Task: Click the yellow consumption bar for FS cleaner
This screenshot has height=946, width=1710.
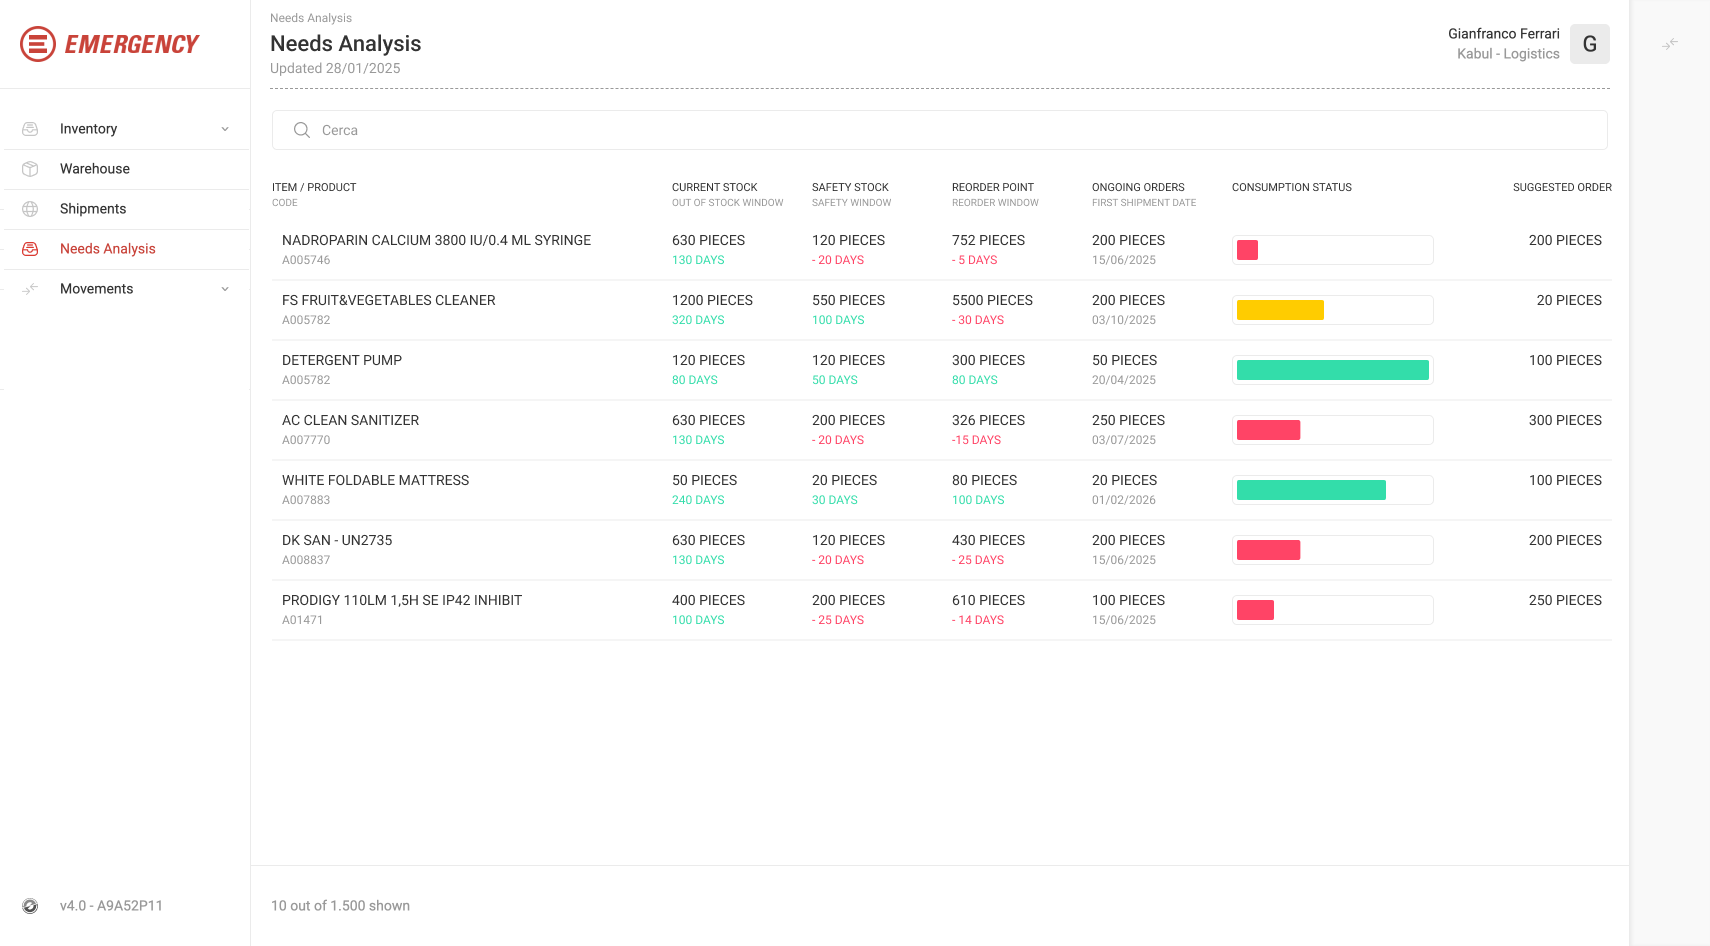Action: click(1280, 310)
